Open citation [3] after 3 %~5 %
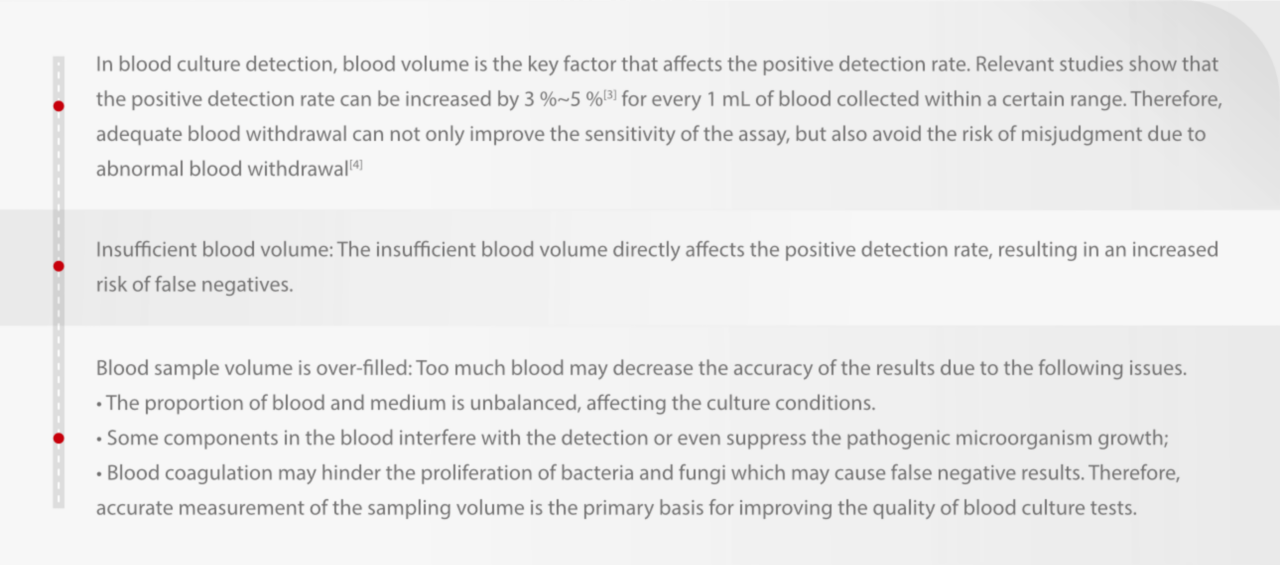1280x565 pixels. (x=610, y=95)
